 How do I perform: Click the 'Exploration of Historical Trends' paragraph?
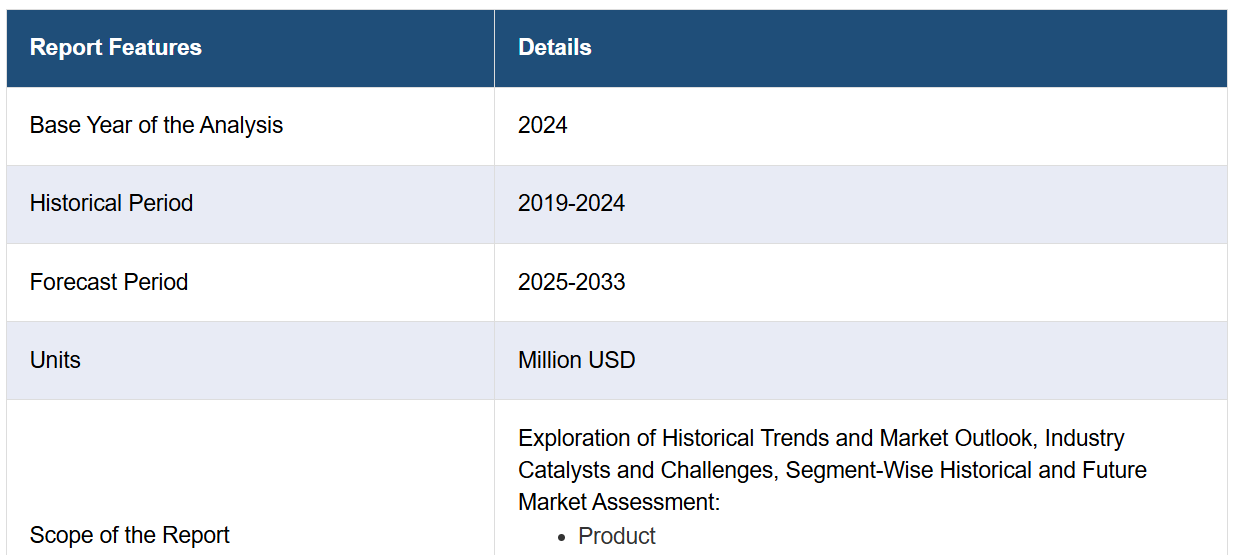coord(832,470)
